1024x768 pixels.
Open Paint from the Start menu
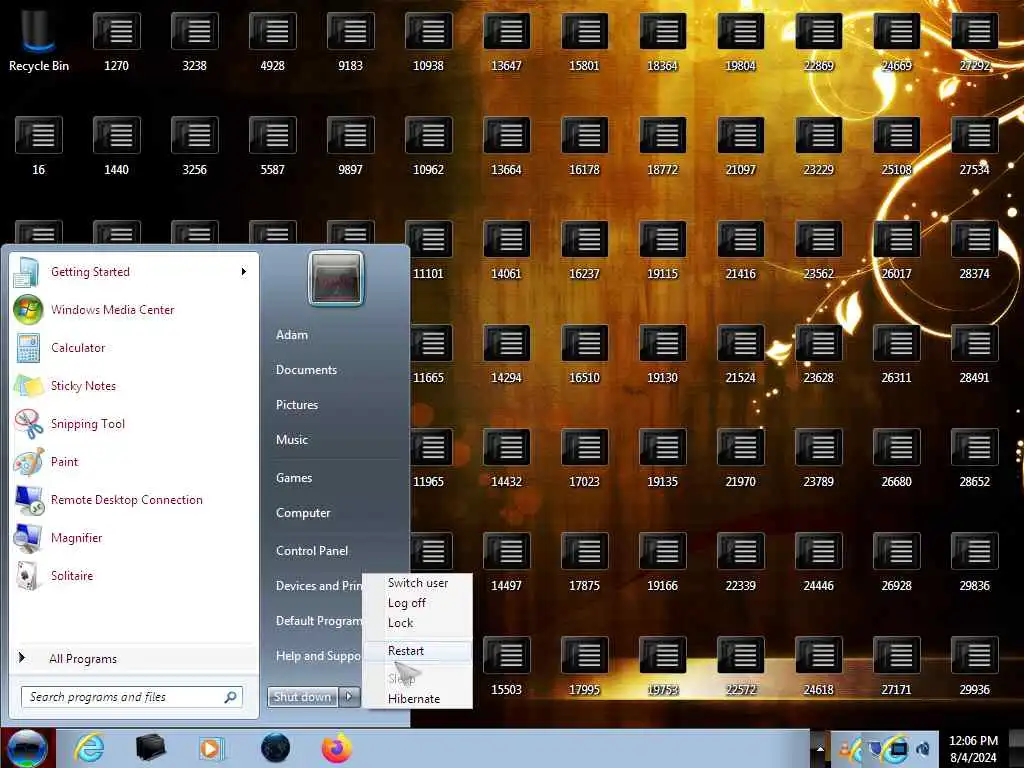tap(134, 461)
